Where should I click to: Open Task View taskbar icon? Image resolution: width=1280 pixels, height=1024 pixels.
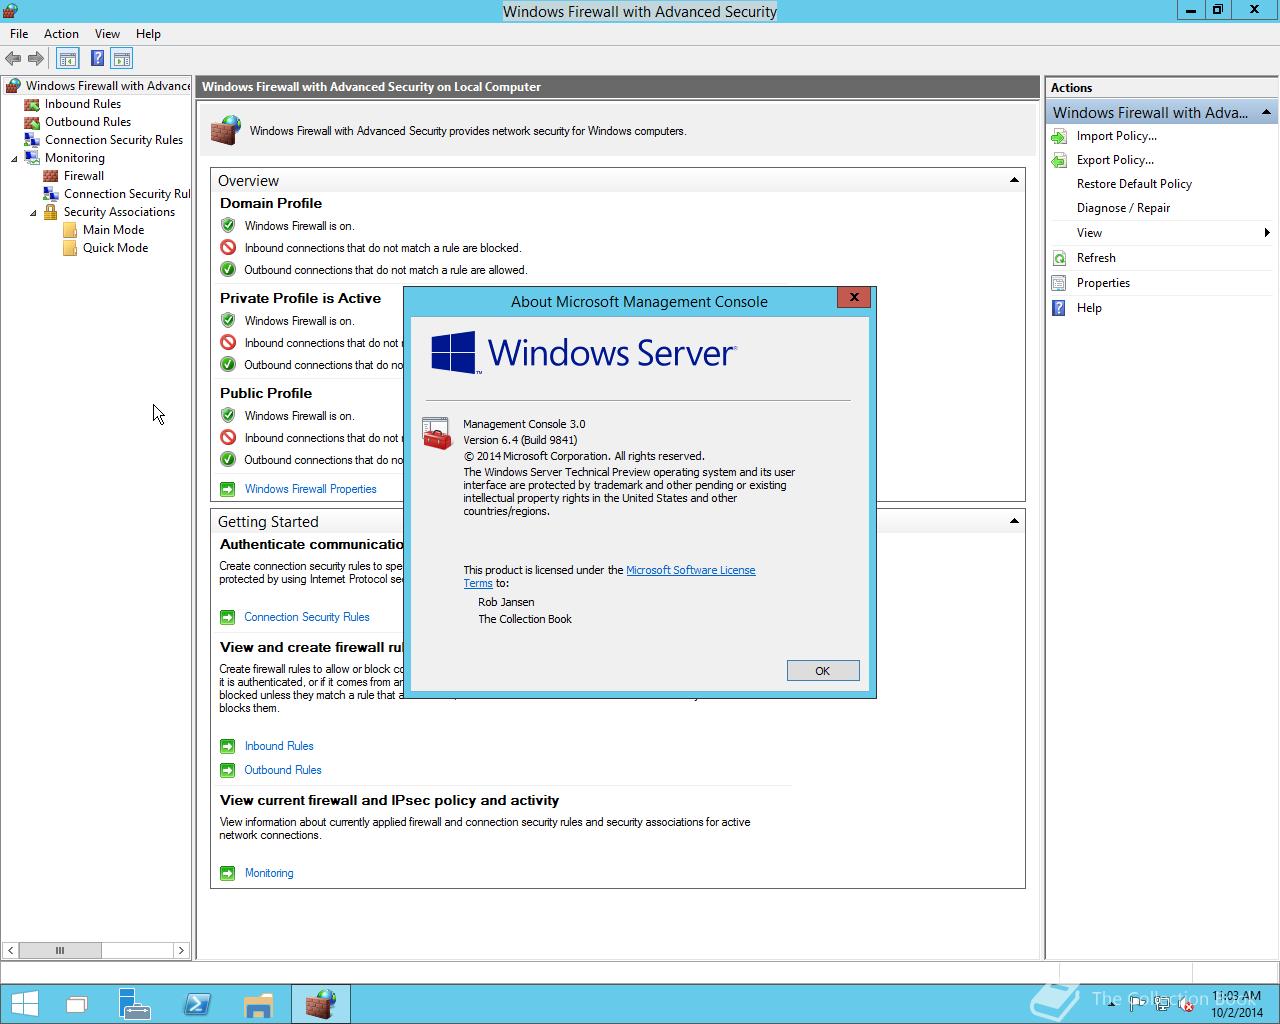(x=77, y=1005)
